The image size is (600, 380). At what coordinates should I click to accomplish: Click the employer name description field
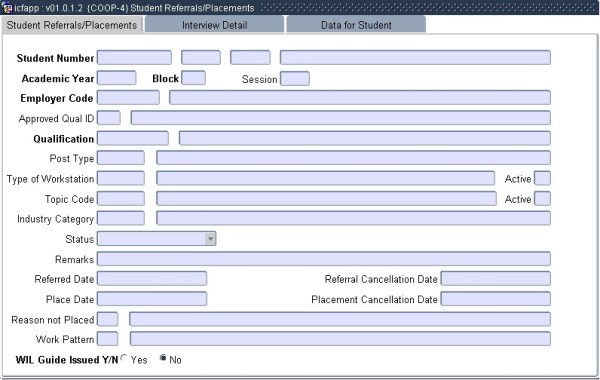point(360,98)
